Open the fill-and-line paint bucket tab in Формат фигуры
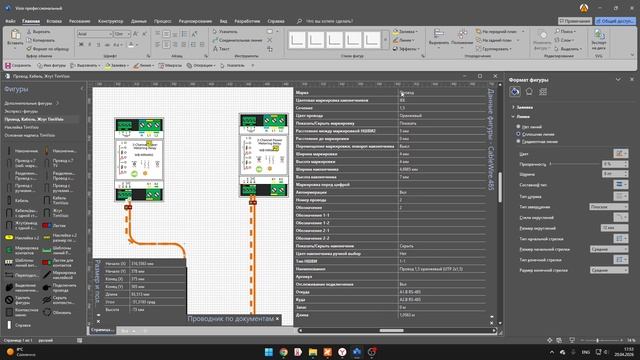The image size is (640, 360). pyautogui.click(x=515, y=92)
